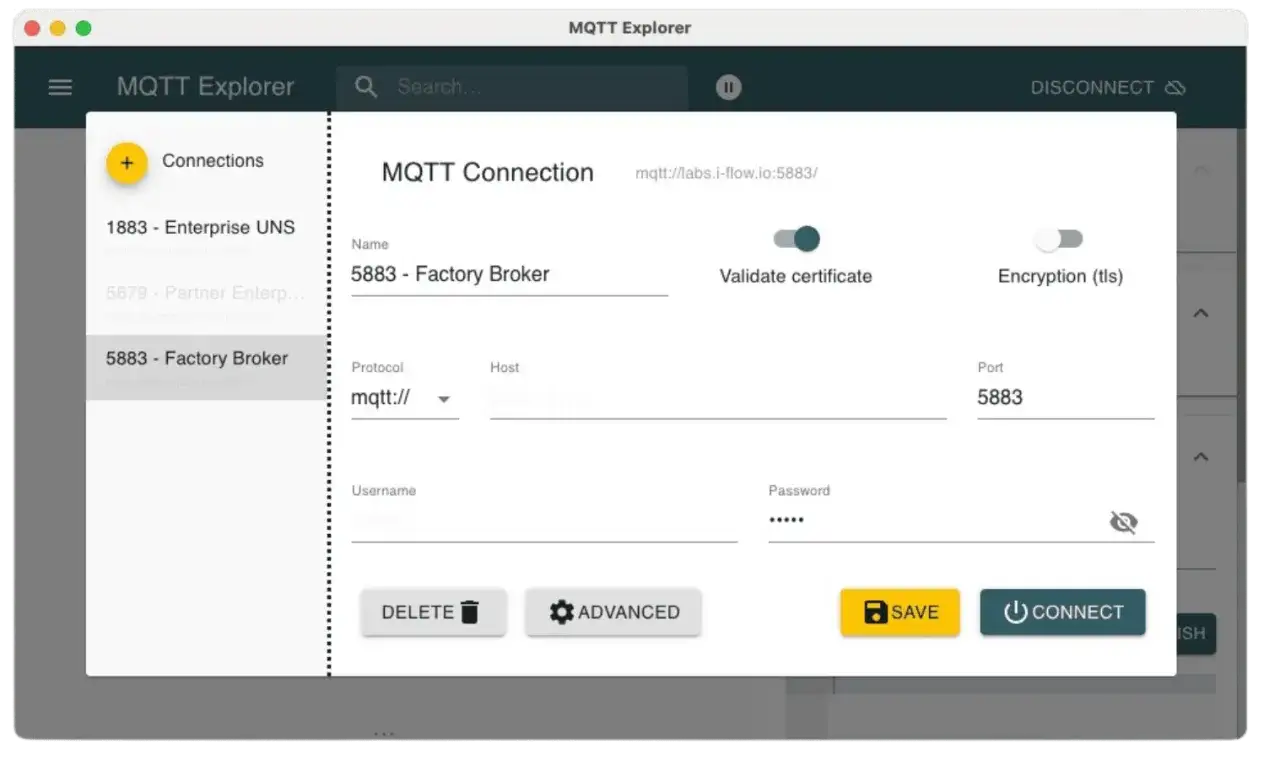This screenshot has width=1280, height=766.
Task: Open the ADVANCED settings
Action: point(614,612)
